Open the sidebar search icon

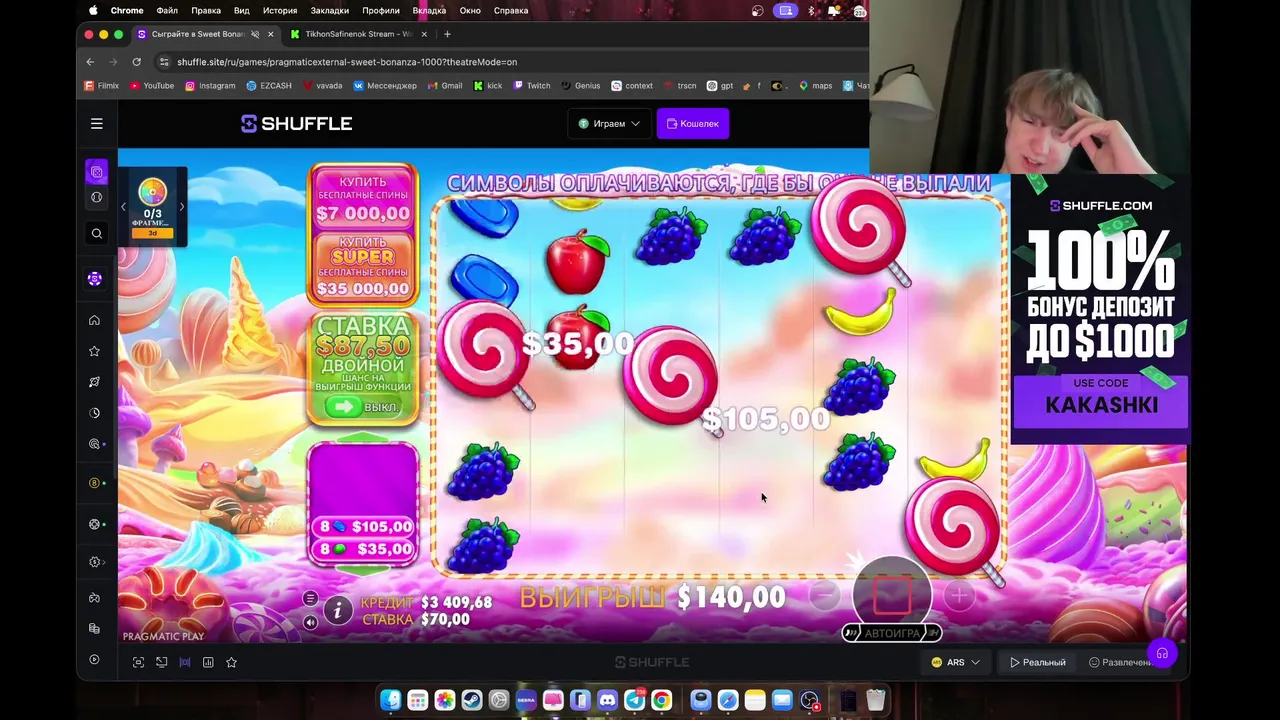(97, 234)
